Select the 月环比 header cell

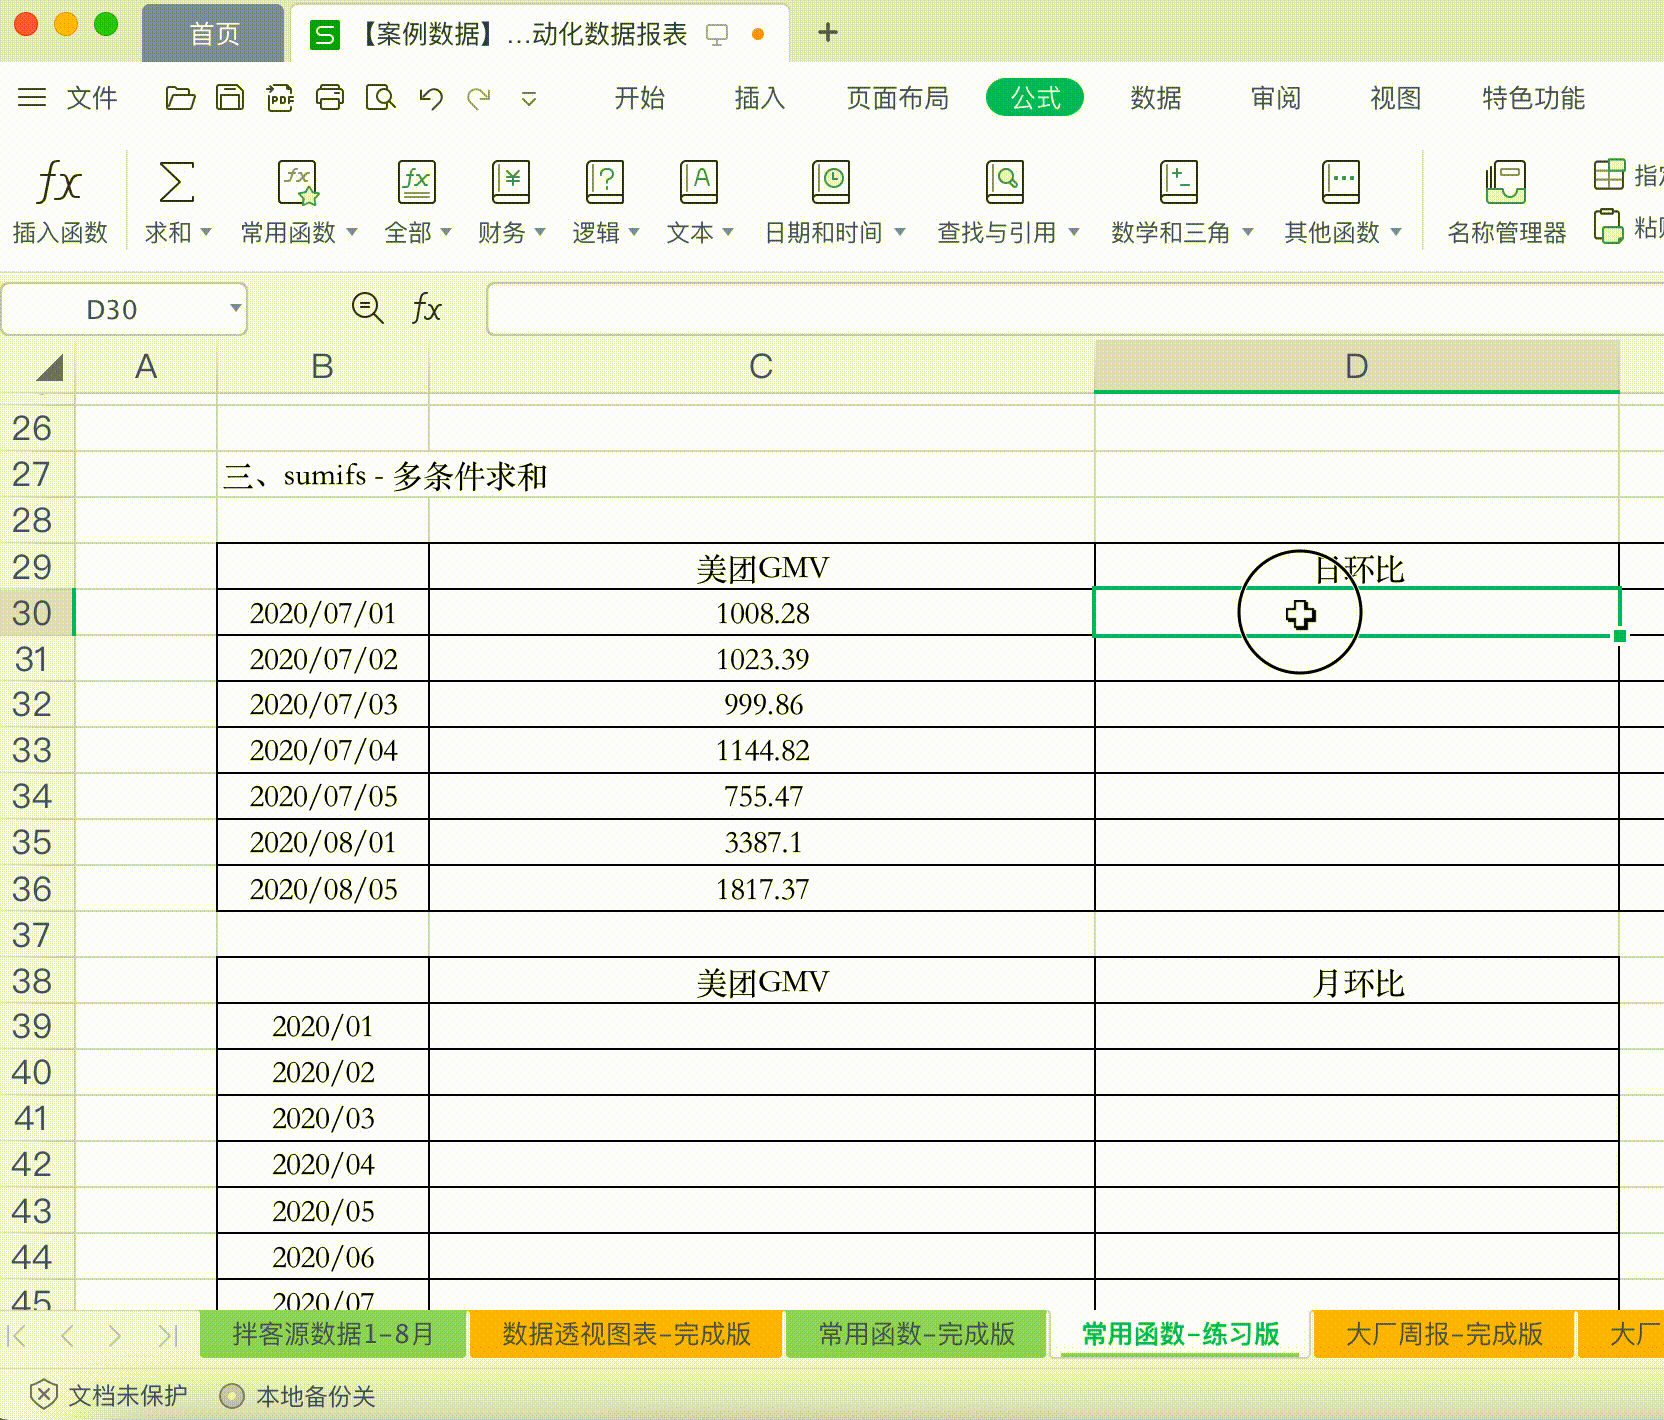coord(1357,982)
